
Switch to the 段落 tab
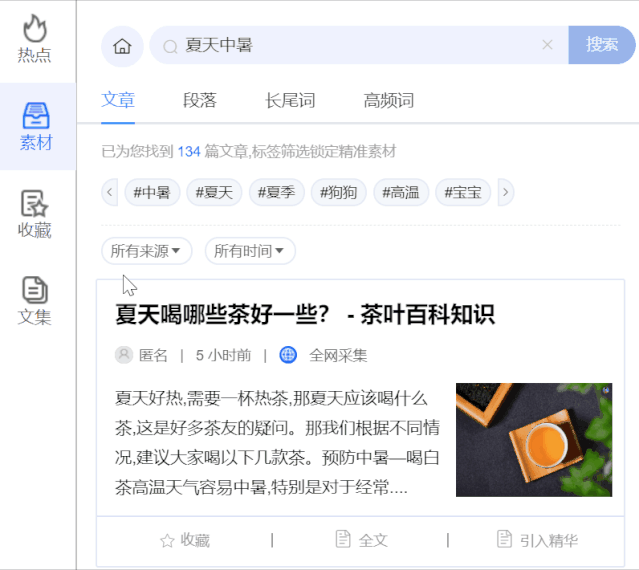coord(200,100)
